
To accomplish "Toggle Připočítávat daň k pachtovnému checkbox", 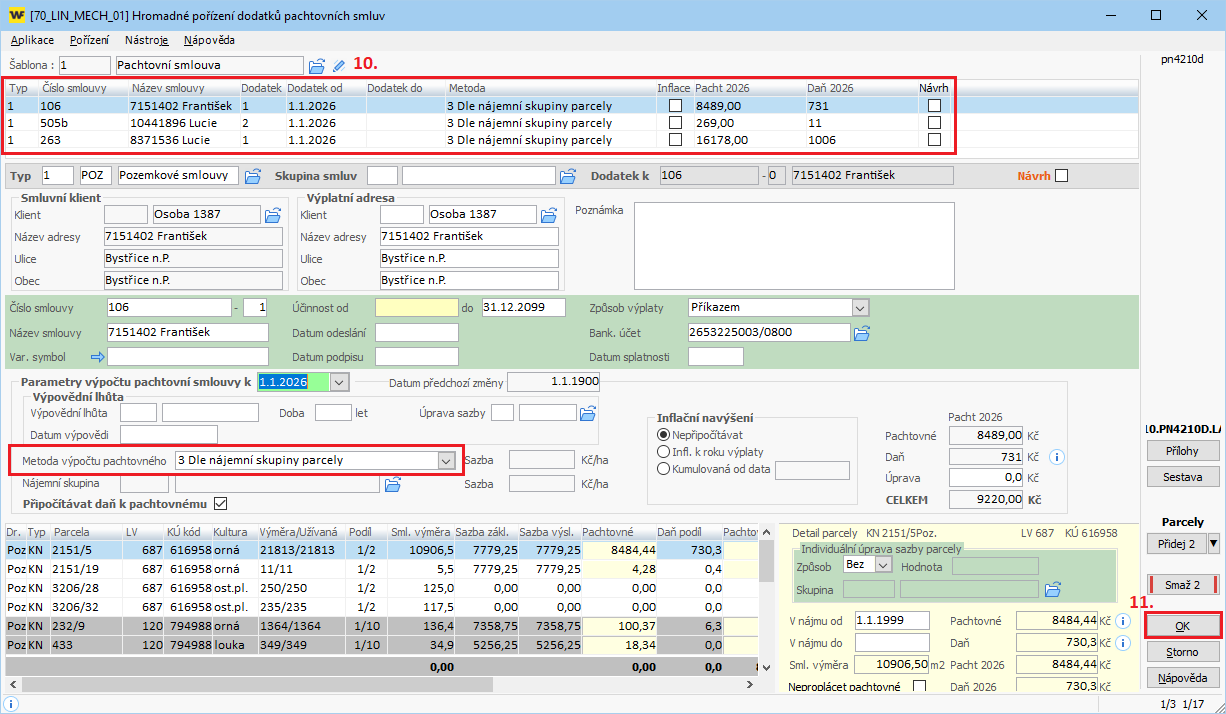I will [221, 503].
